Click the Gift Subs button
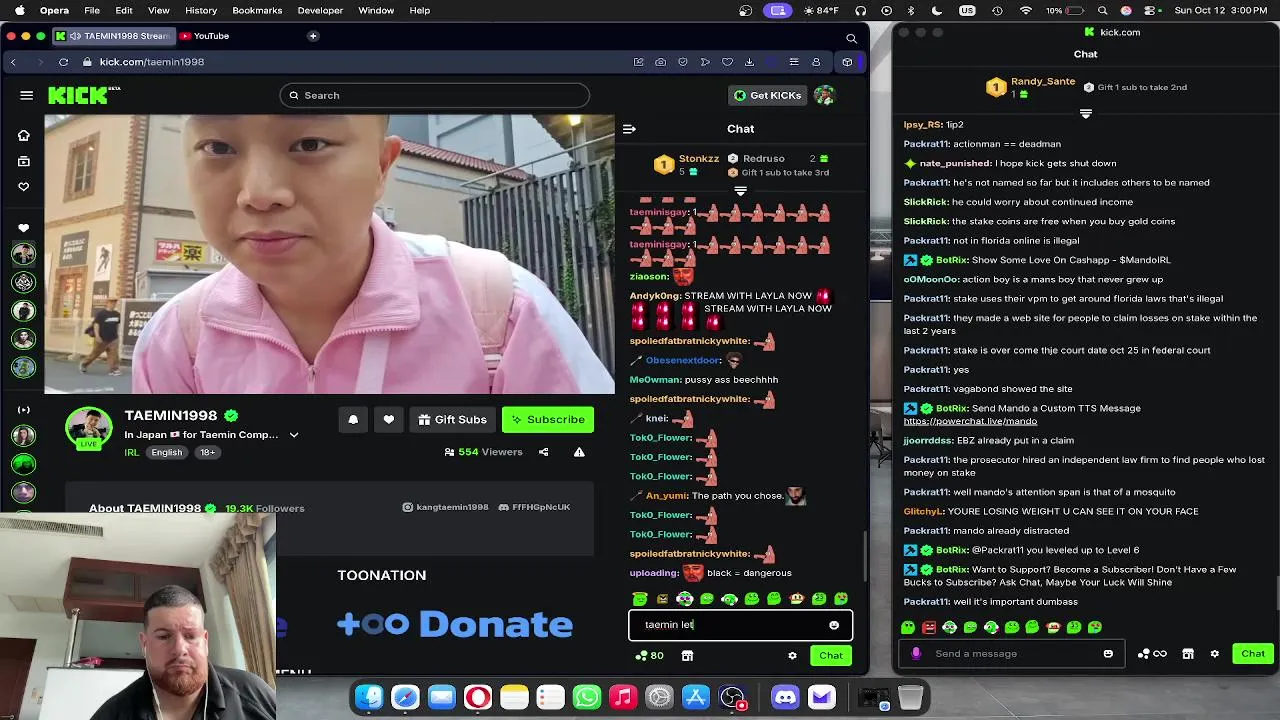 [453, 420]
